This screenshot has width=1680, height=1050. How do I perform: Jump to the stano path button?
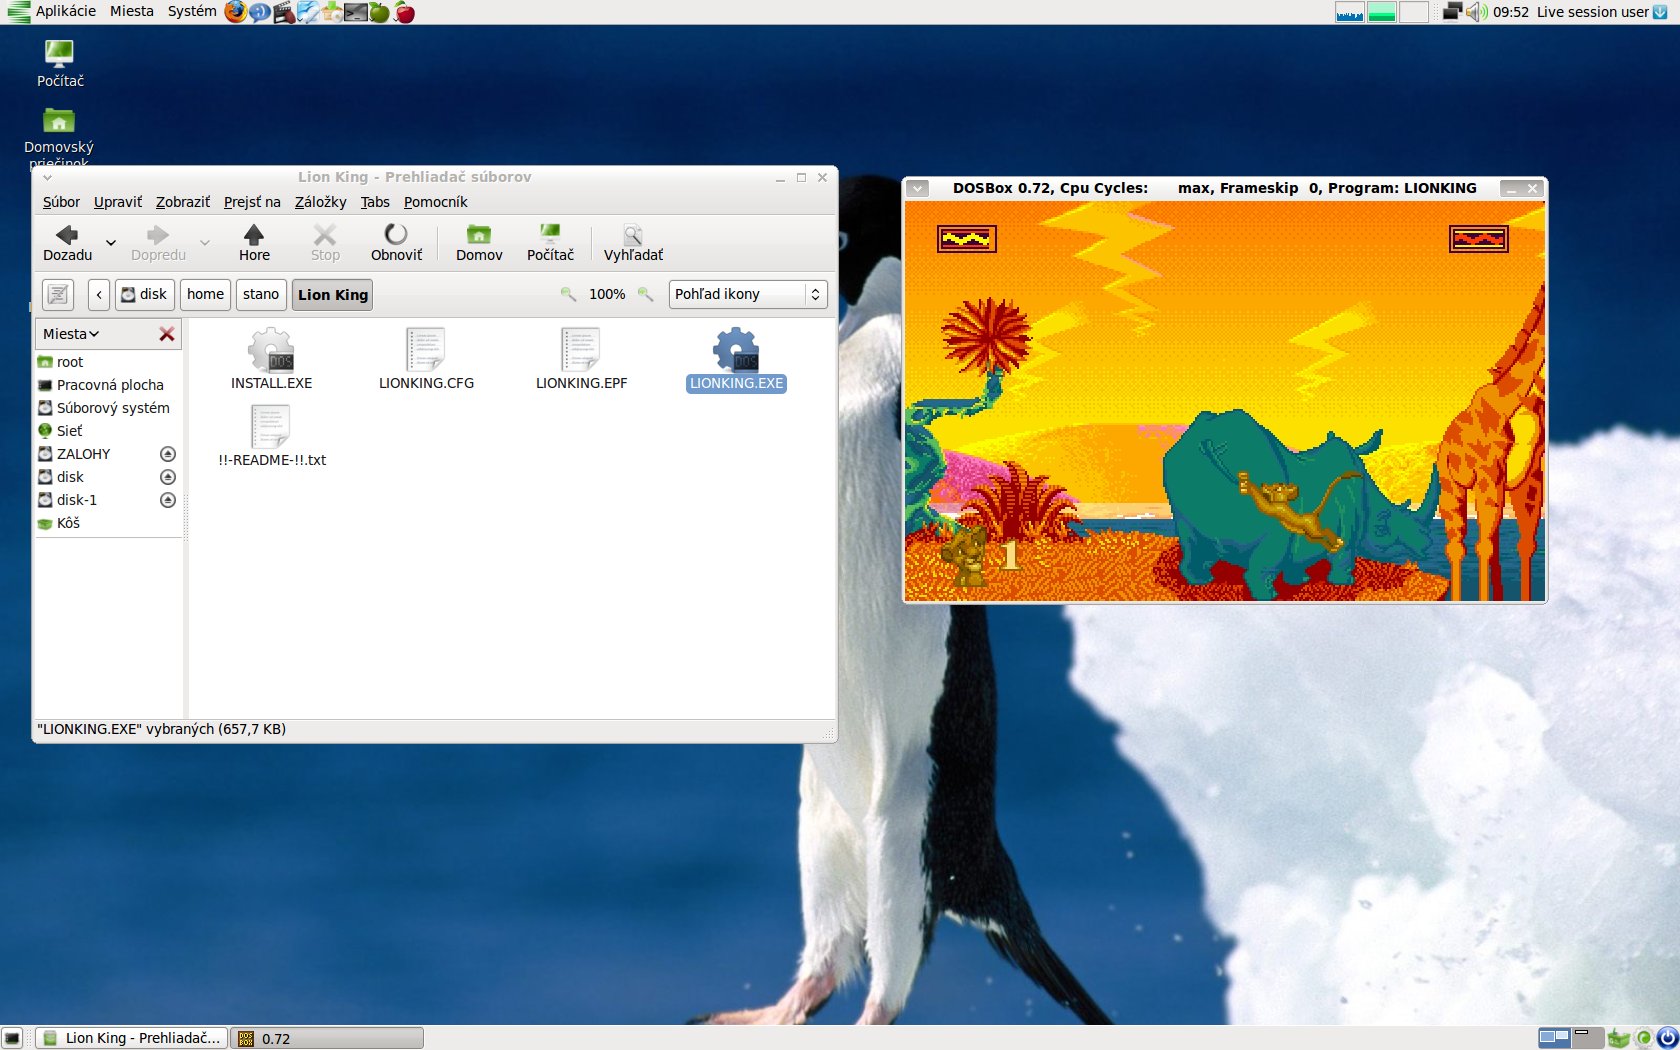click(261, 294)
